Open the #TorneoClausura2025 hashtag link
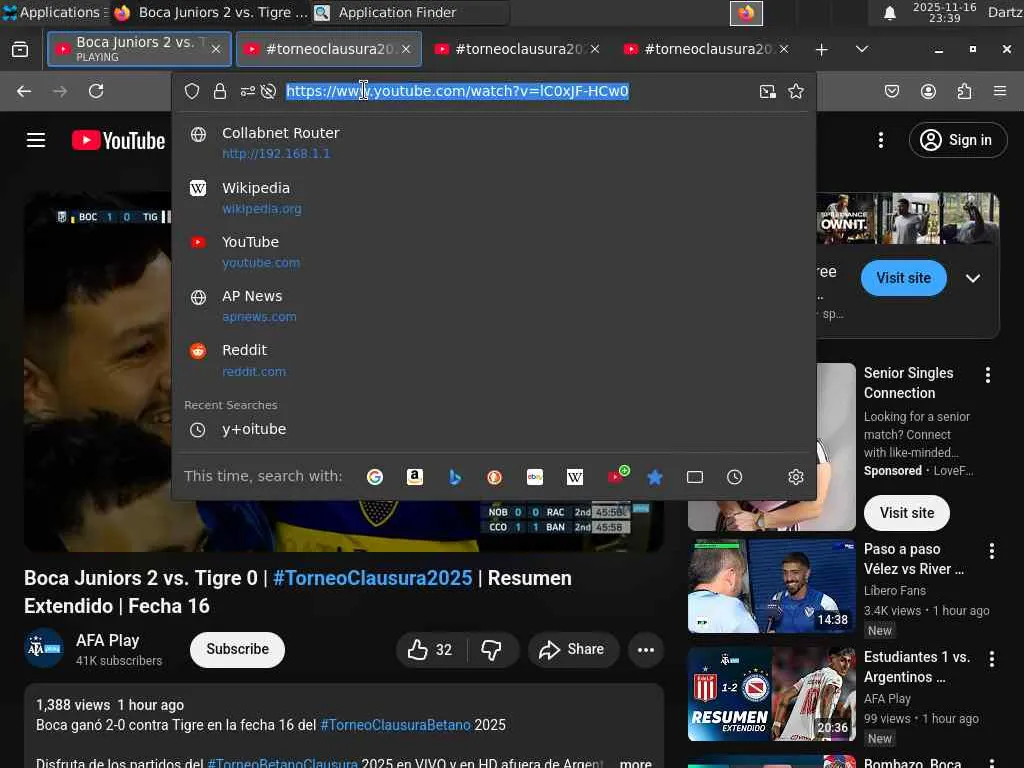This screenshot has width=1024, height=768. point(372,579)
